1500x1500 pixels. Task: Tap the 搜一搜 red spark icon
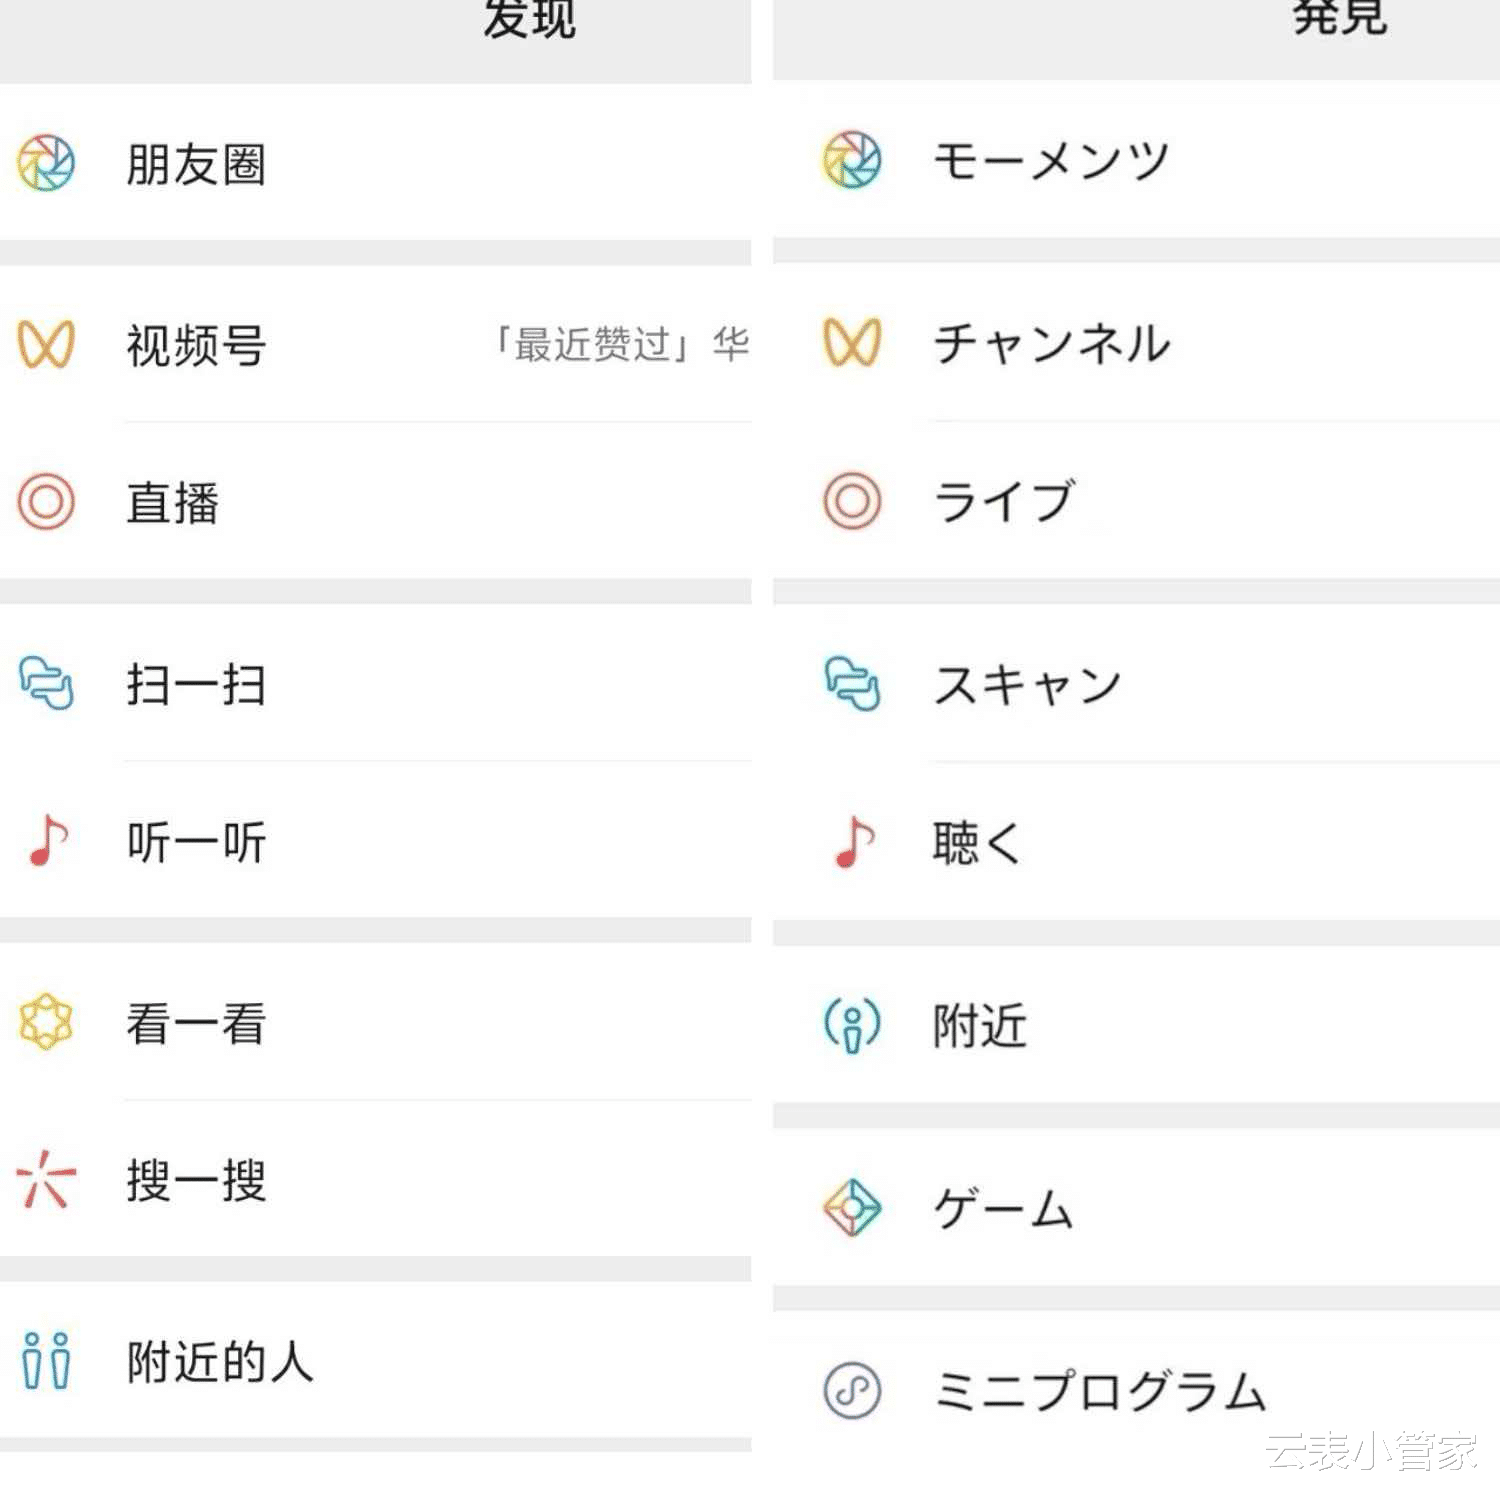pyautogui.click(x=46, y=1180)
